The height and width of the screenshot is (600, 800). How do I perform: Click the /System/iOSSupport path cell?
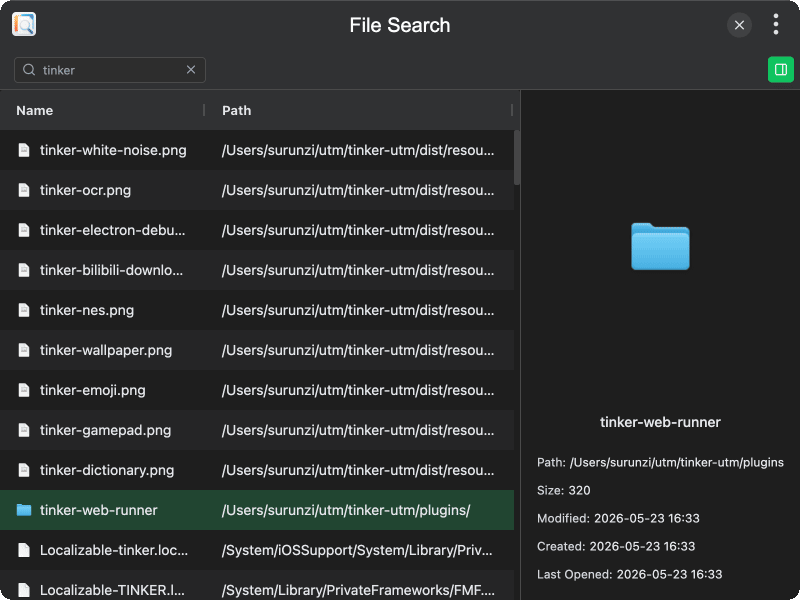tap(357, 549)
